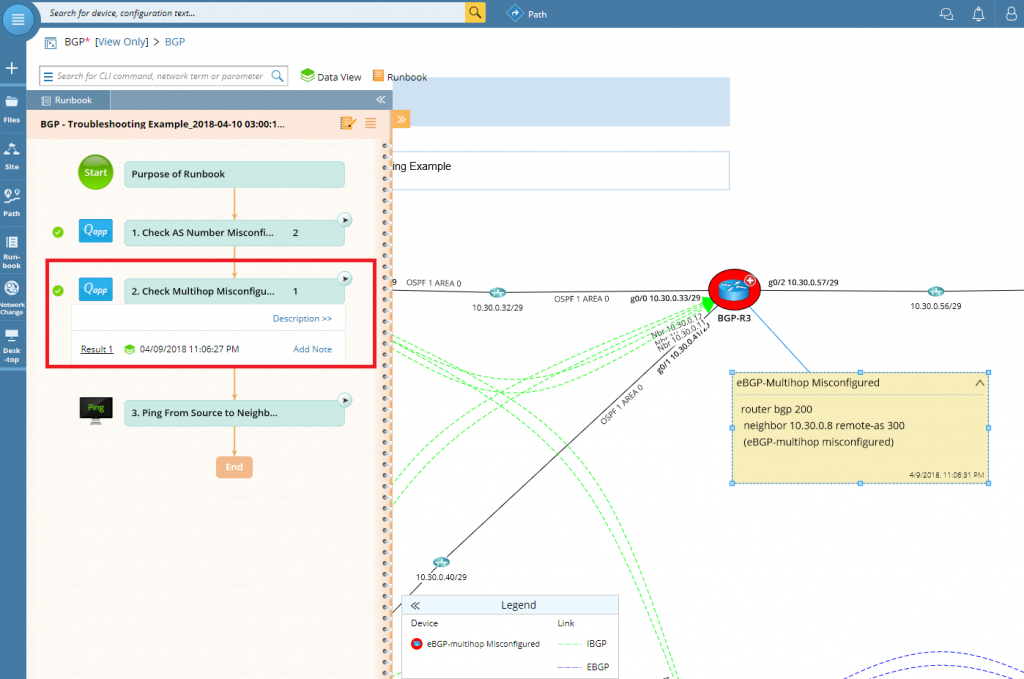Image resolution: width=1024 pixels, height=679 pixels.
Task: Click the yellow search magnifier button
Action: point(475,12)
